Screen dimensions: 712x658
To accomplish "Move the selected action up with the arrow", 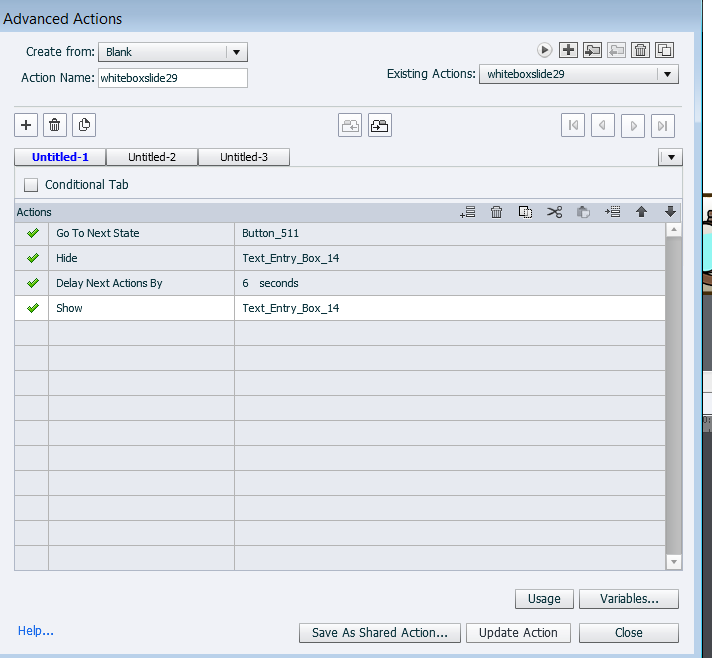I will (x=642, y=212).
